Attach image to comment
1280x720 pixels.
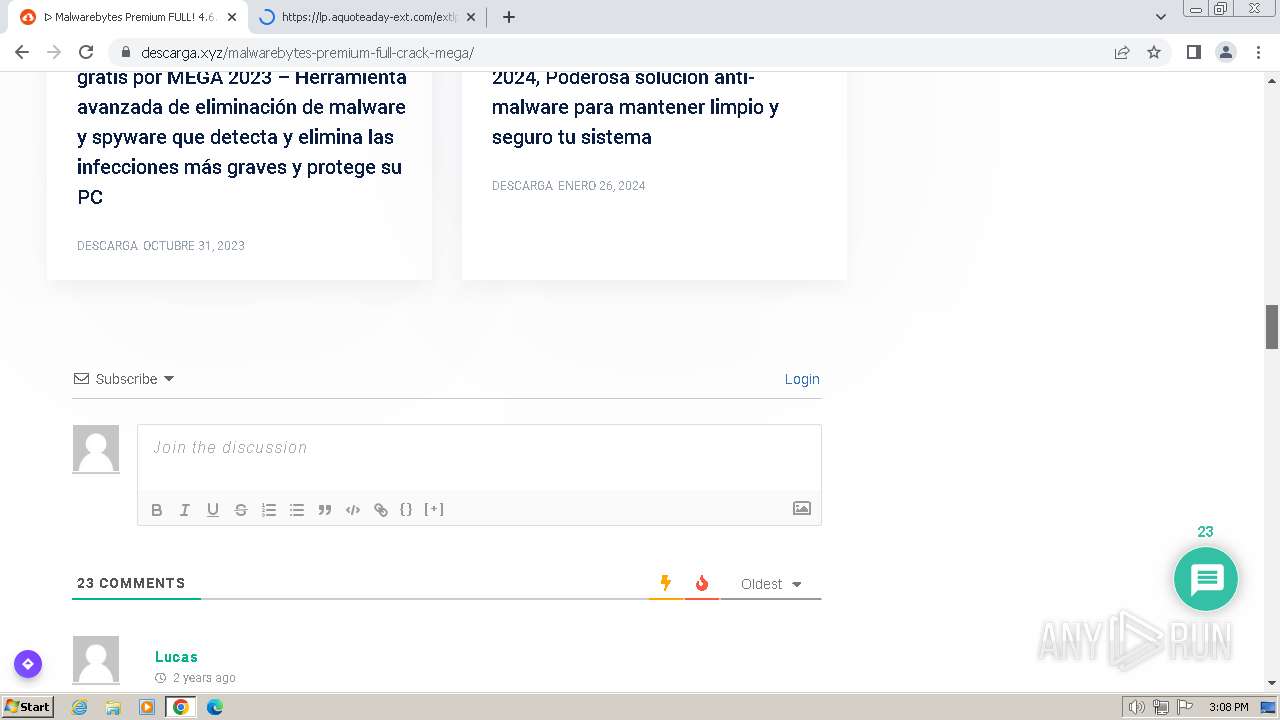click(x=802, y=508)
